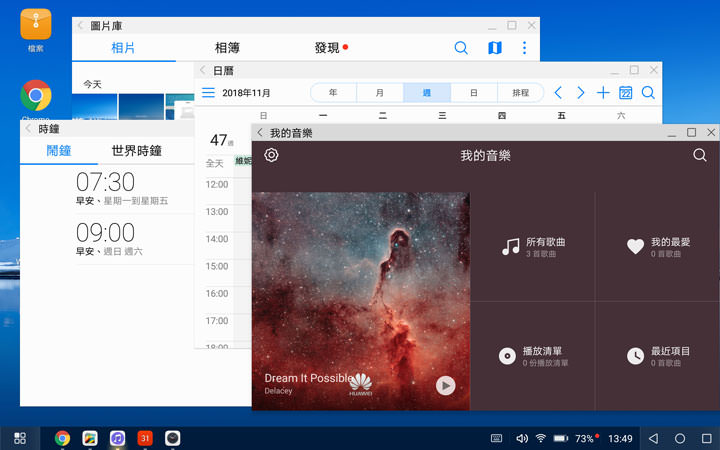Open the first photo thumbnail under 今天
Screen dimensions: 720x450
point(95,107)
